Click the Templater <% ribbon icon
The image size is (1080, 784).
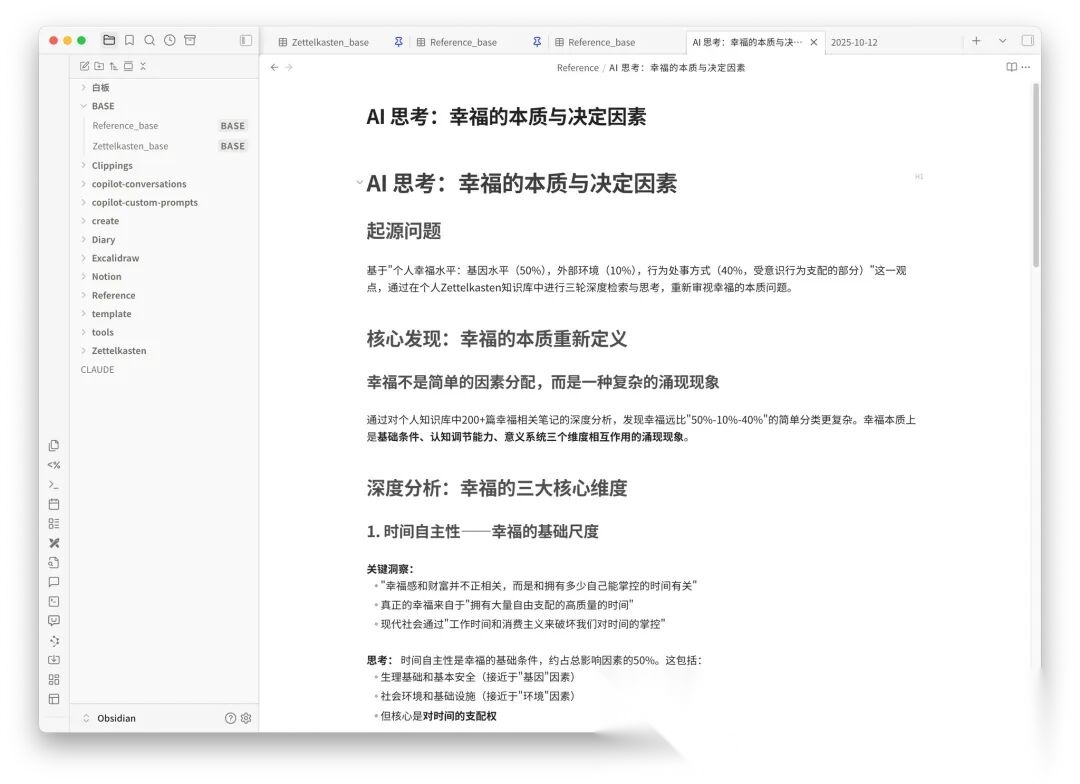tap(54, 465)
